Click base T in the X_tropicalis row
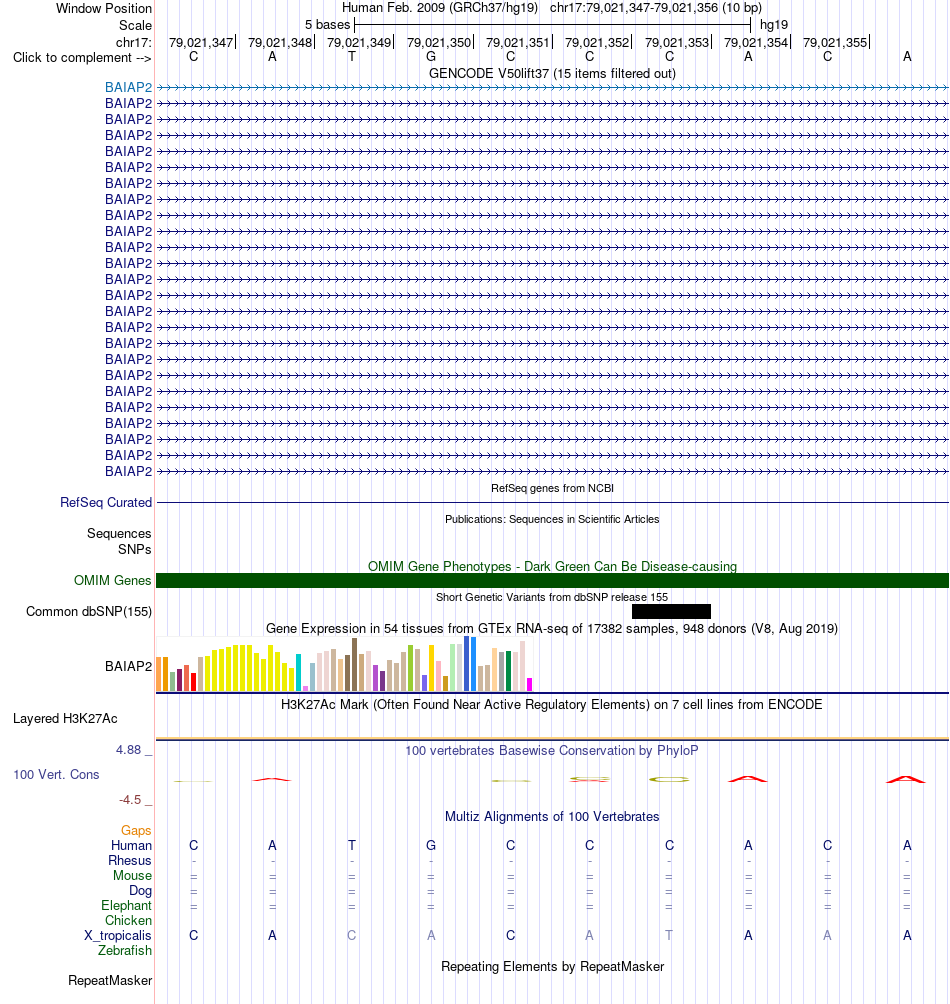Image resolution: width=950 pixels, height=1004 pixels. click(x=669, y=935)
